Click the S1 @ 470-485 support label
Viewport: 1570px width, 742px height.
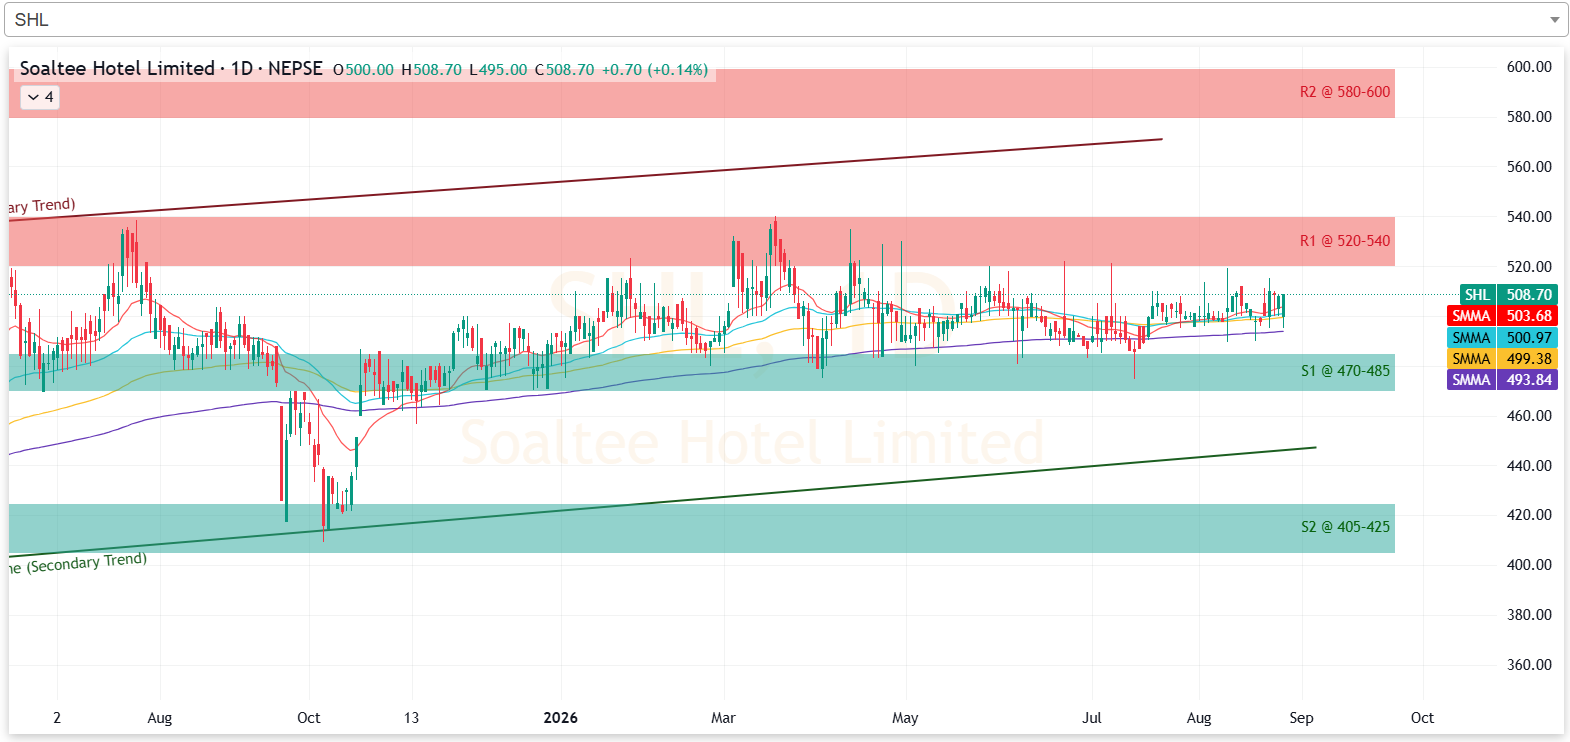coord(1345,371)
